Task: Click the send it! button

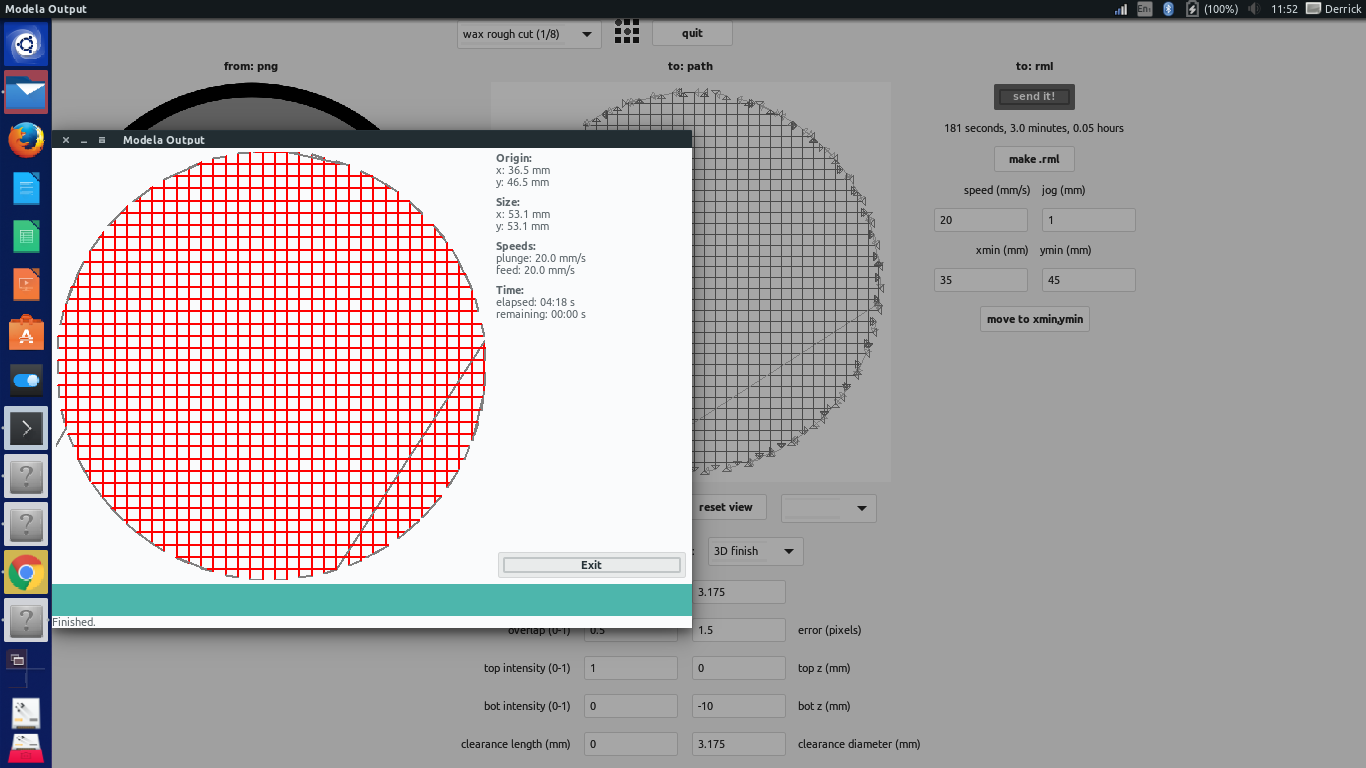Action: tap(1034, 96)
